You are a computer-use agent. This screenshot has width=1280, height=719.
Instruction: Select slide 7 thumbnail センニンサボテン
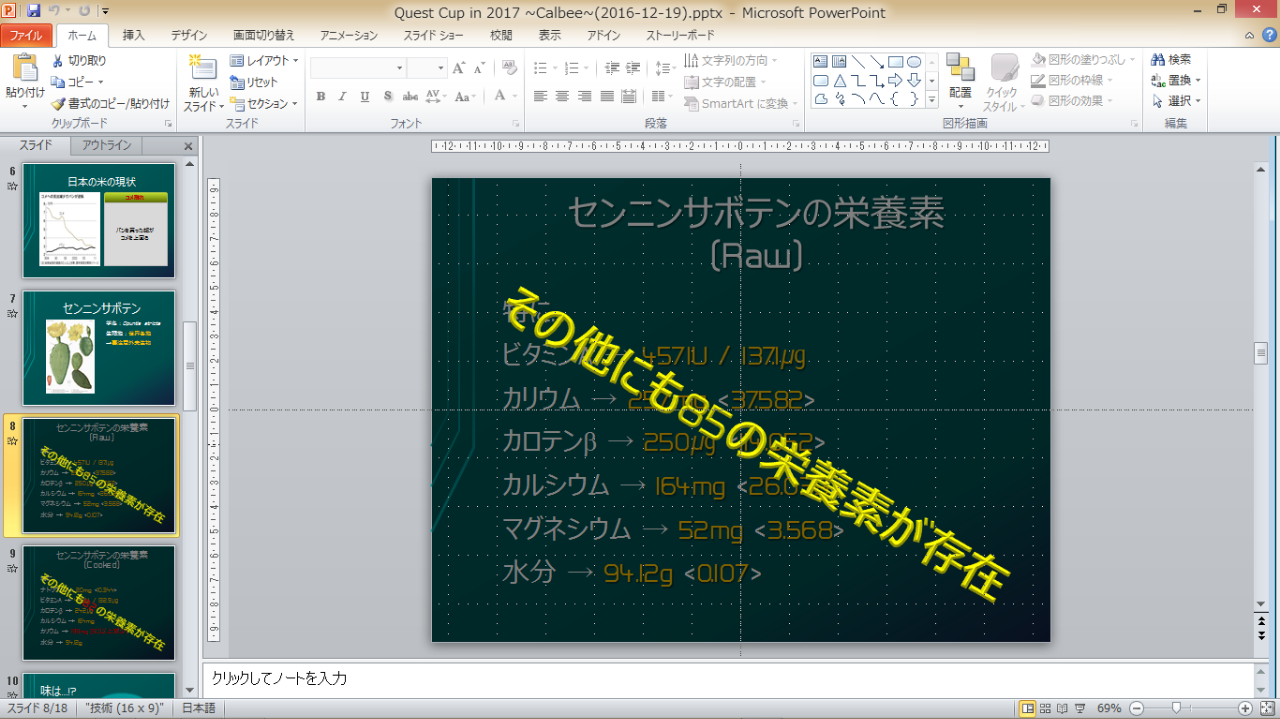click(x=99, y=348)
